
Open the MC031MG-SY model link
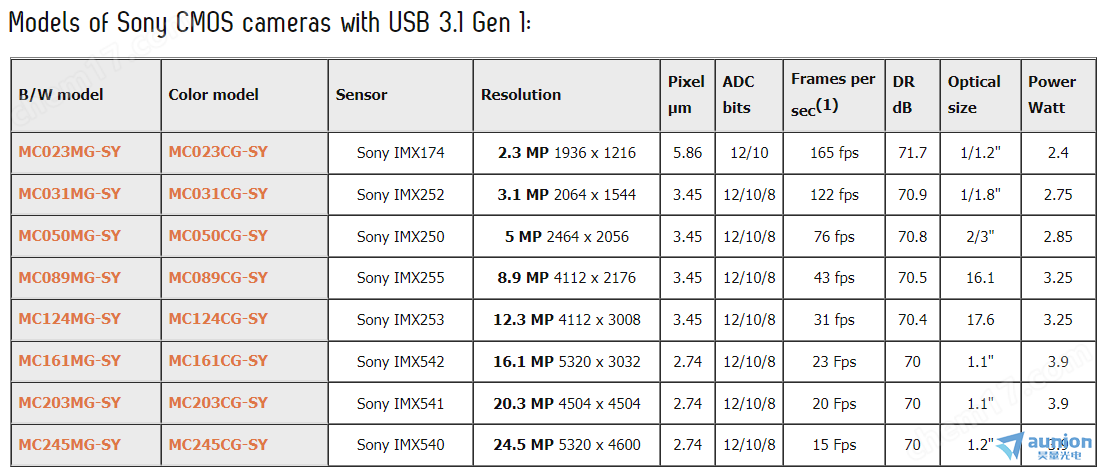[70, 194]
